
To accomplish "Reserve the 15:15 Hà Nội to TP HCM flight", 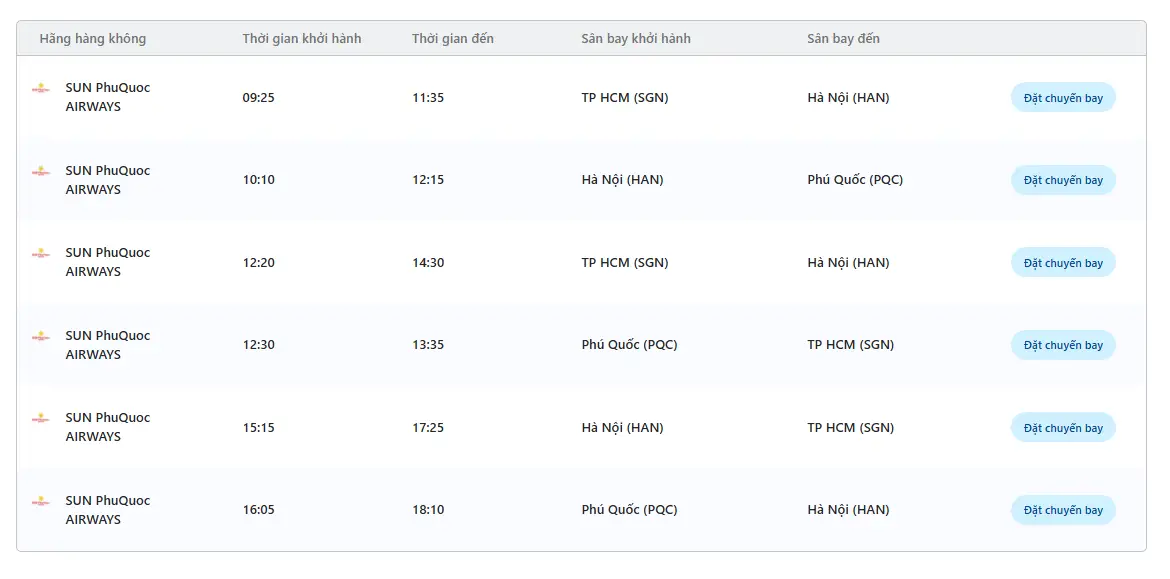I will click(1063, 428).
